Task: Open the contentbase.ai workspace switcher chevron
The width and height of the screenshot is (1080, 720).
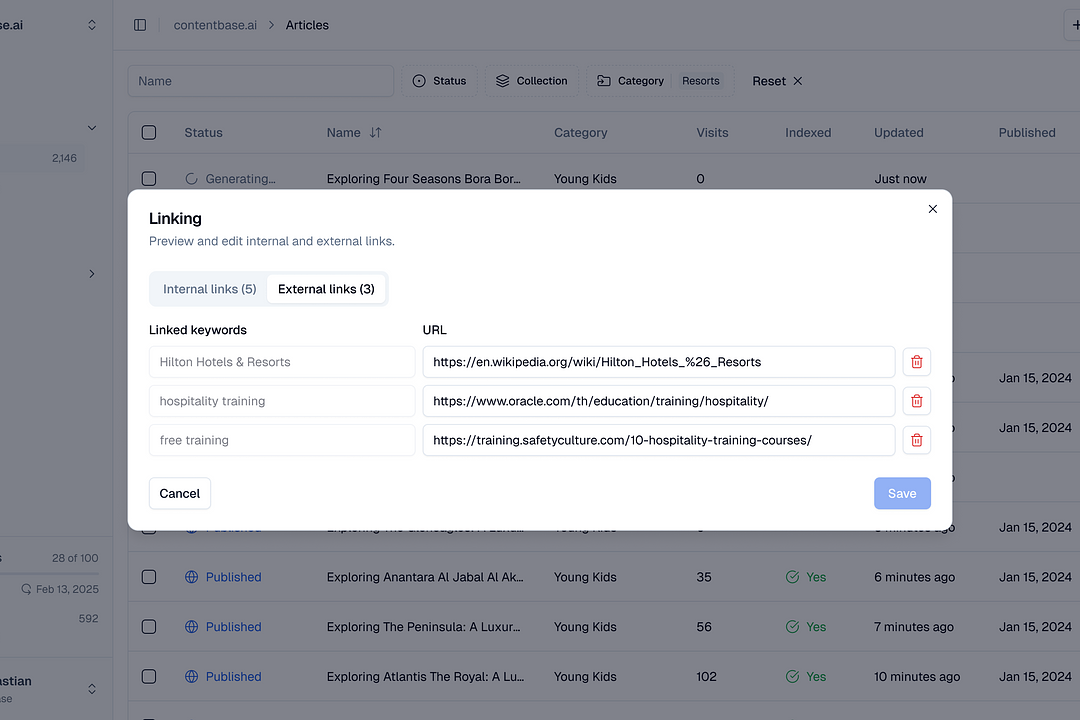Action: 91,24
